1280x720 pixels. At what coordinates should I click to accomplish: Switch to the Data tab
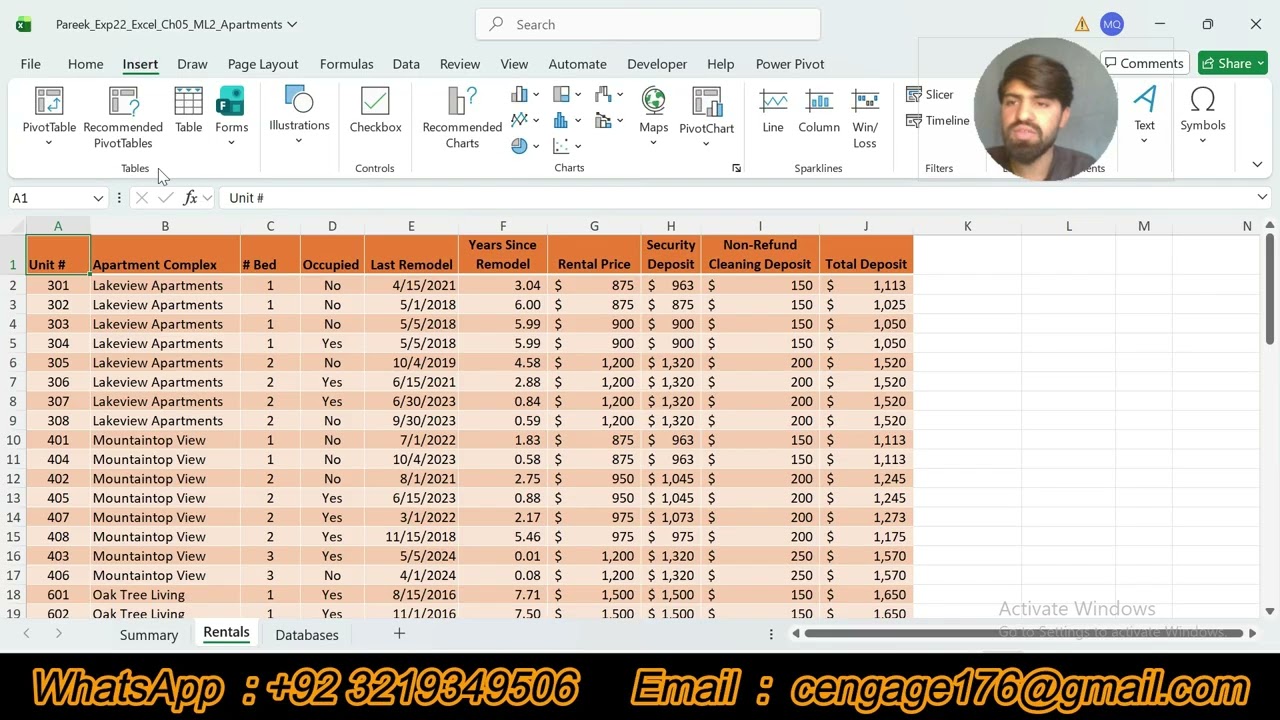pyautogui.click(x=406, y=64)
